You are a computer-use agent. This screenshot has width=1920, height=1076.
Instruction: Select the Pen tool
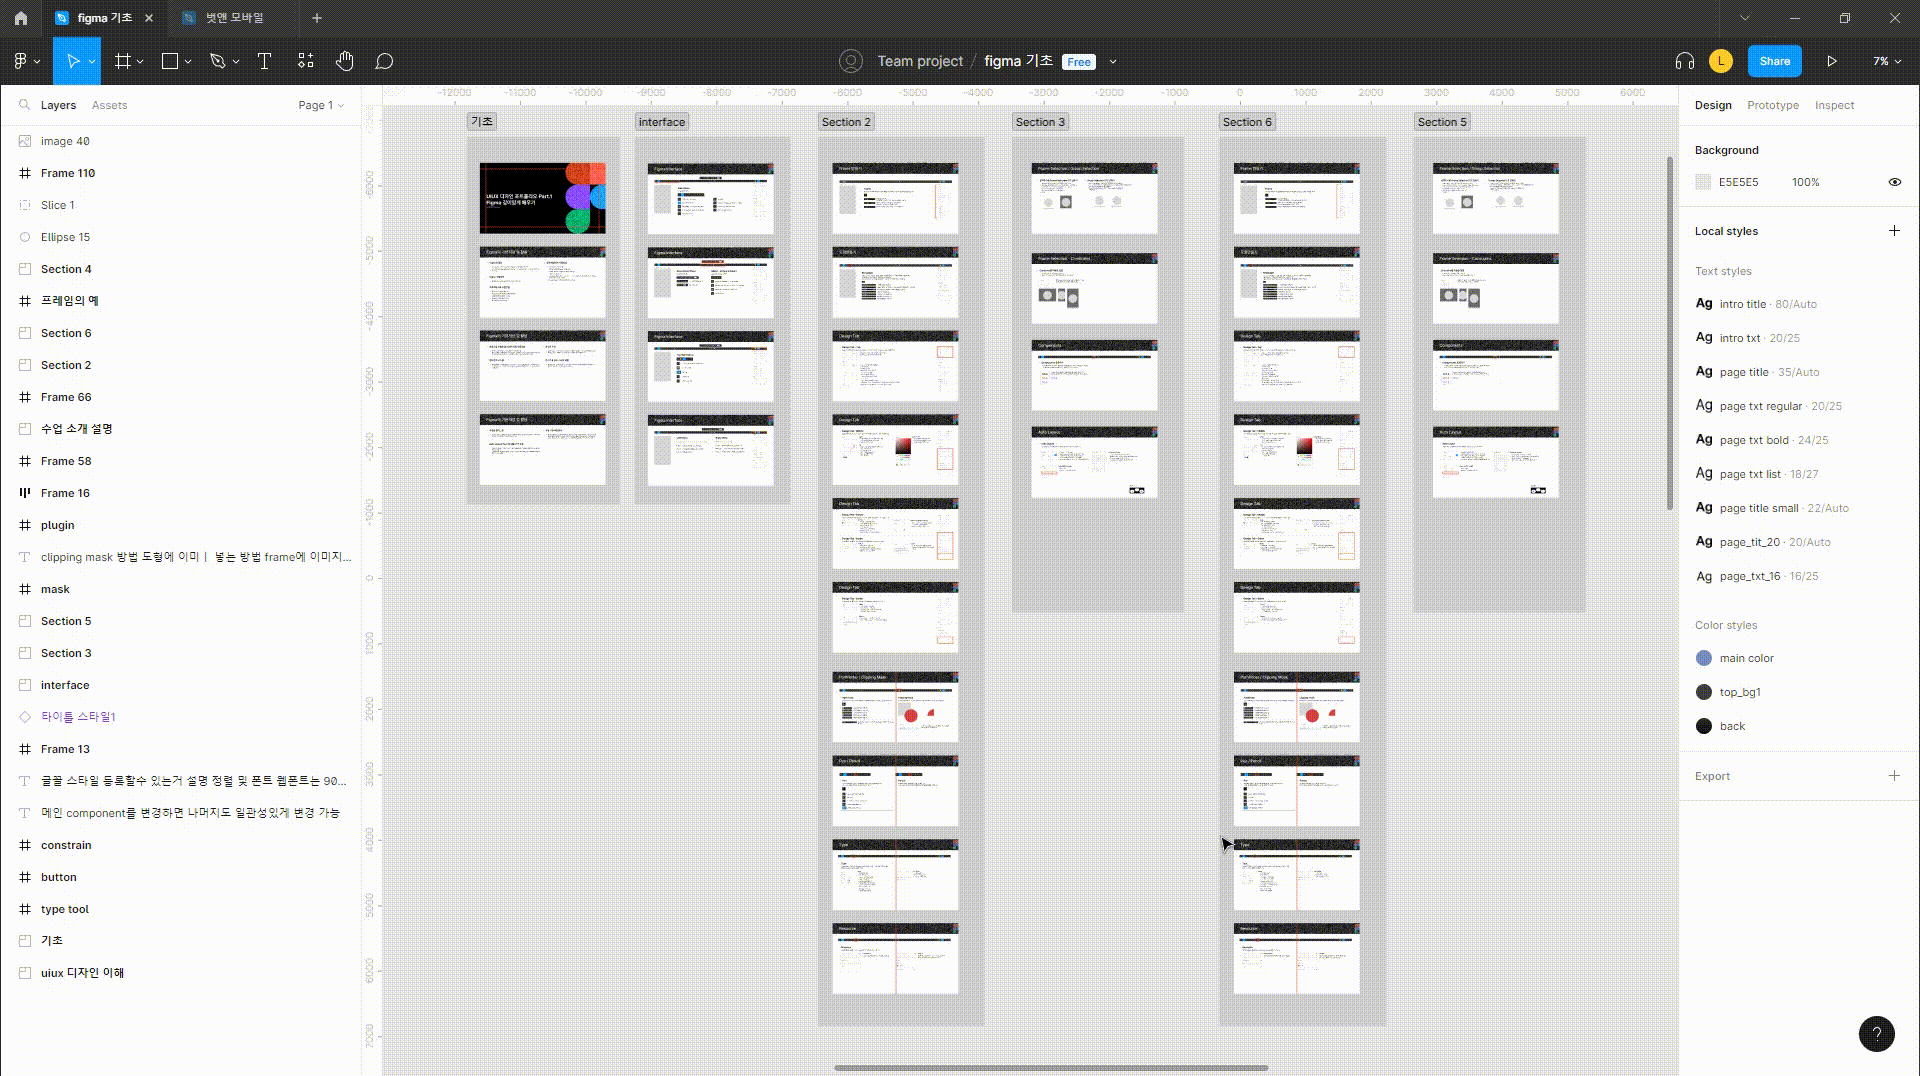(218, 61)
